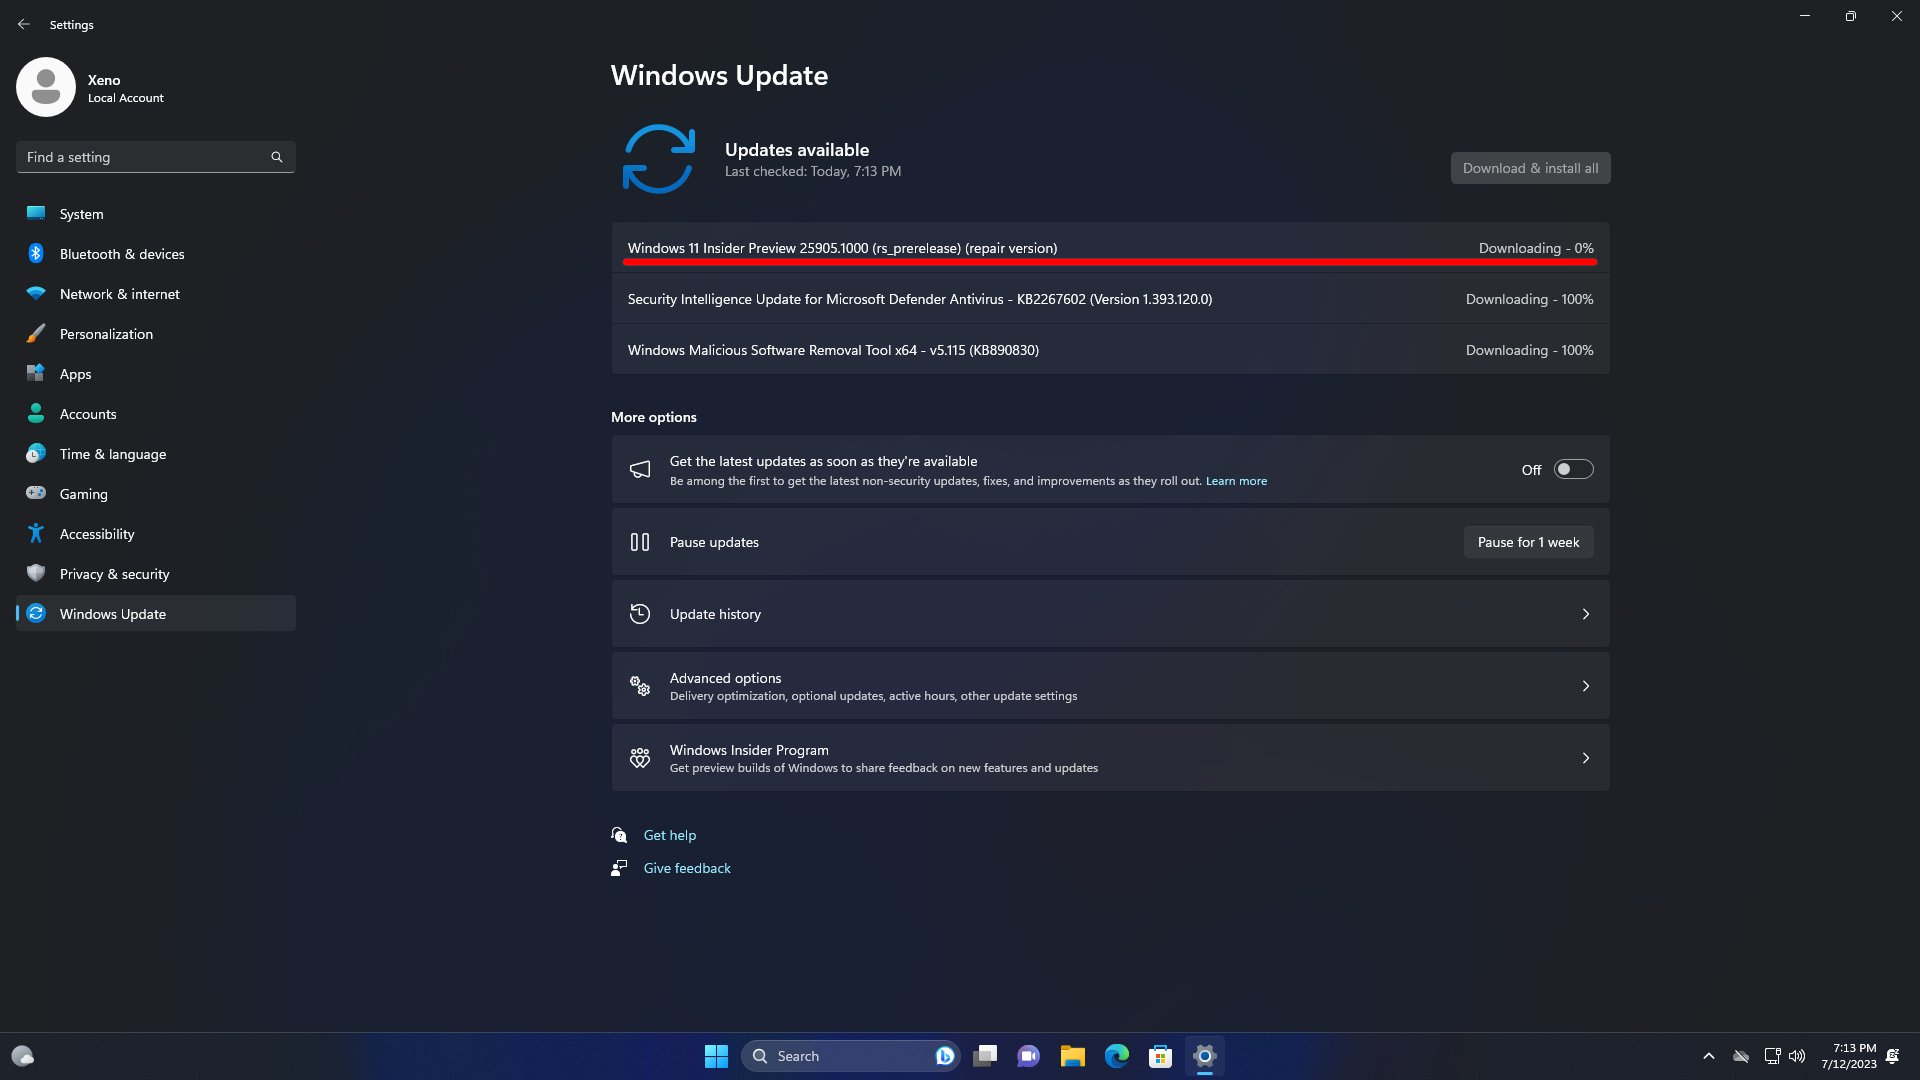The image size is (1920, 1080).
Task: Click the weather widget icon in taskbar
Action: [22, 1056]
